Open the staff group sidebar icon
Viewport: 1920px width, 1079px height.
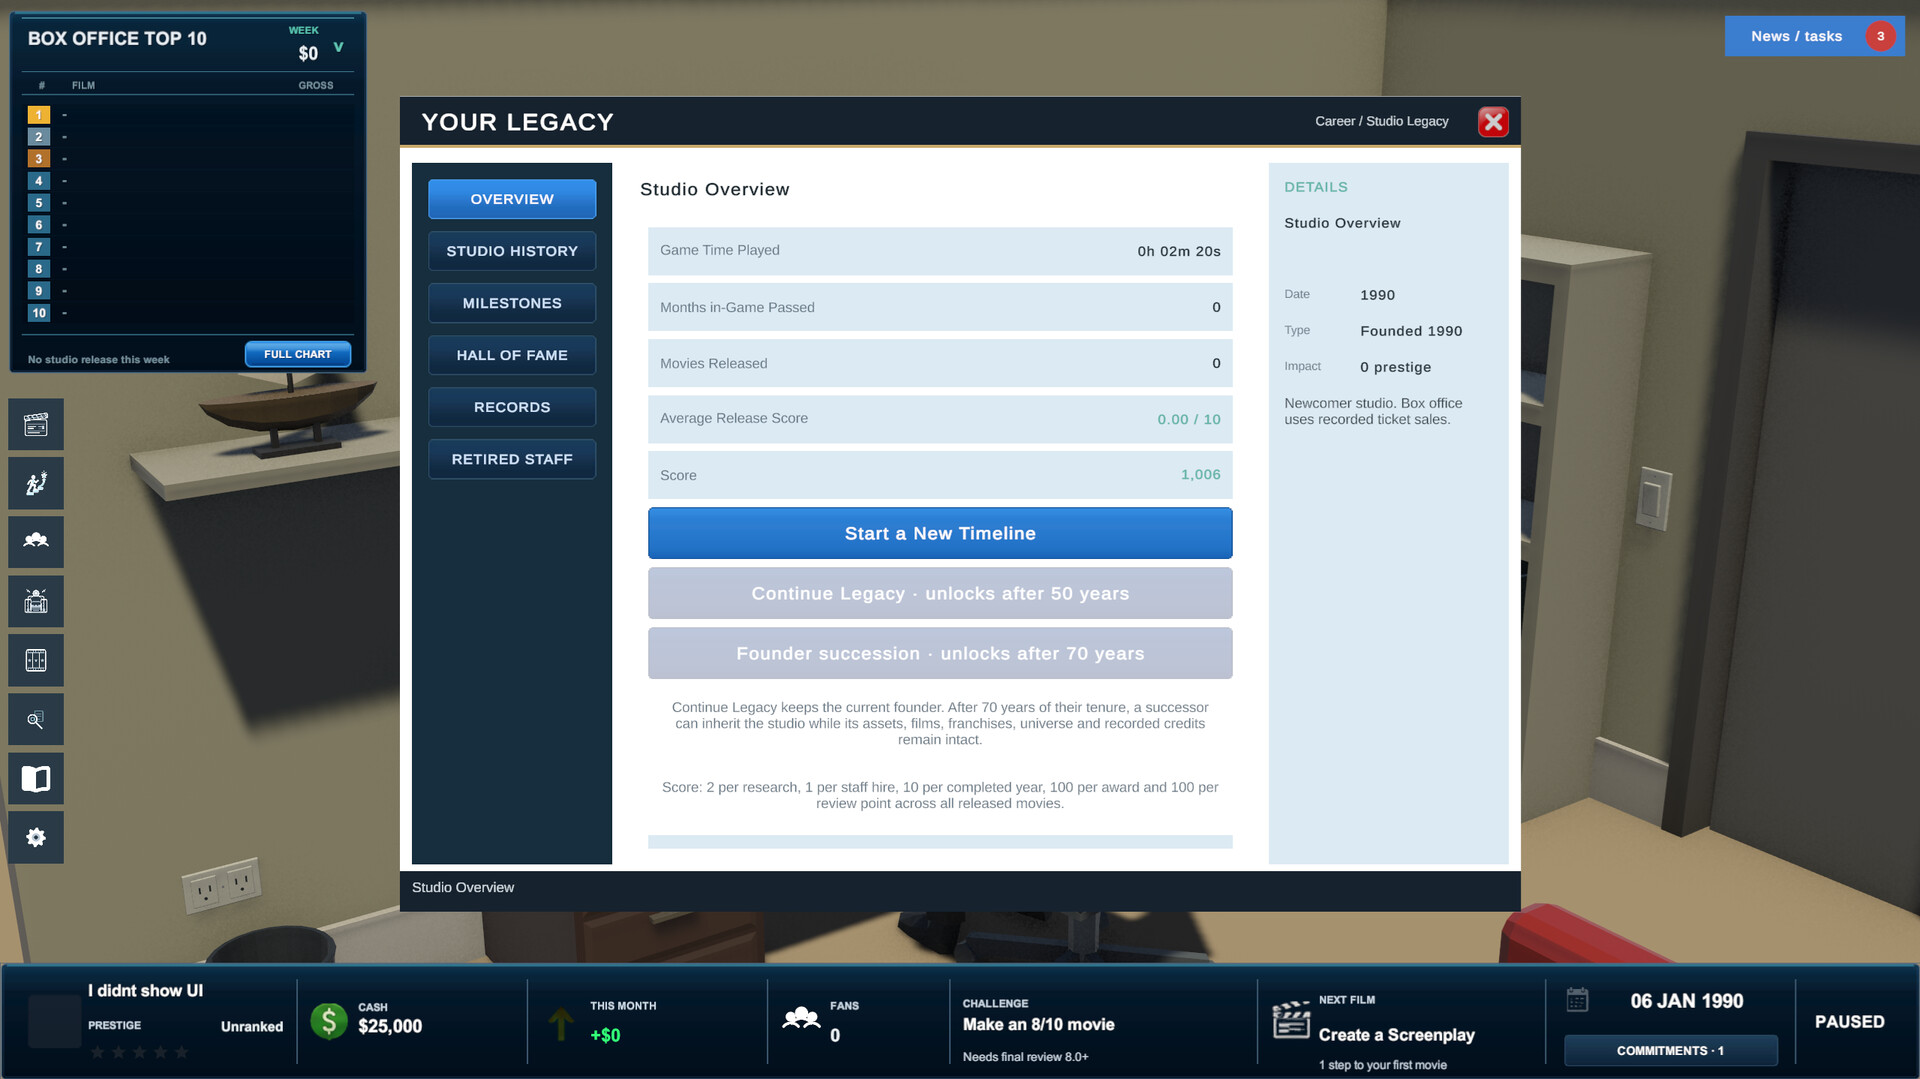coord(36,542)
